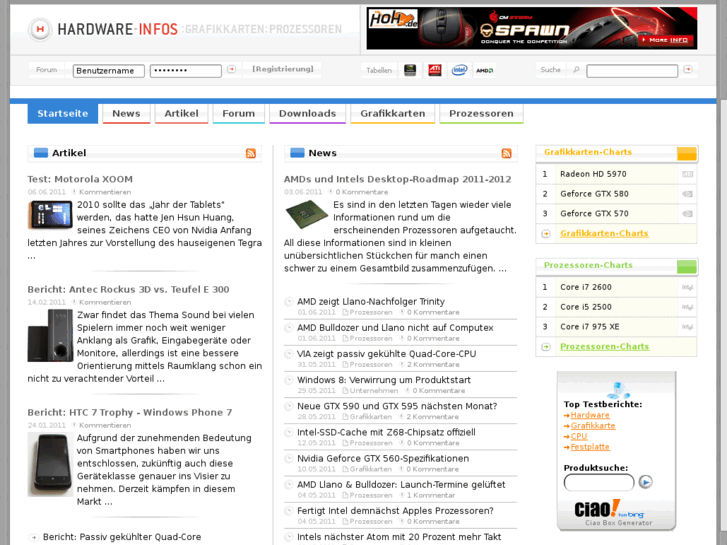
Task: Open the Artikel tab
Action: tap(181, 114)
